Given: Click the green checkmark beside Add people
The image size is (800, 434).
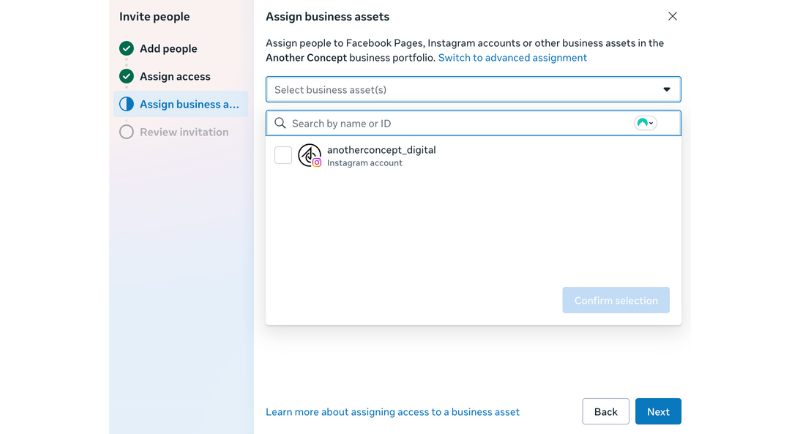Looking at the screenshot, I should pyautogui.click(x=127, y=48).
